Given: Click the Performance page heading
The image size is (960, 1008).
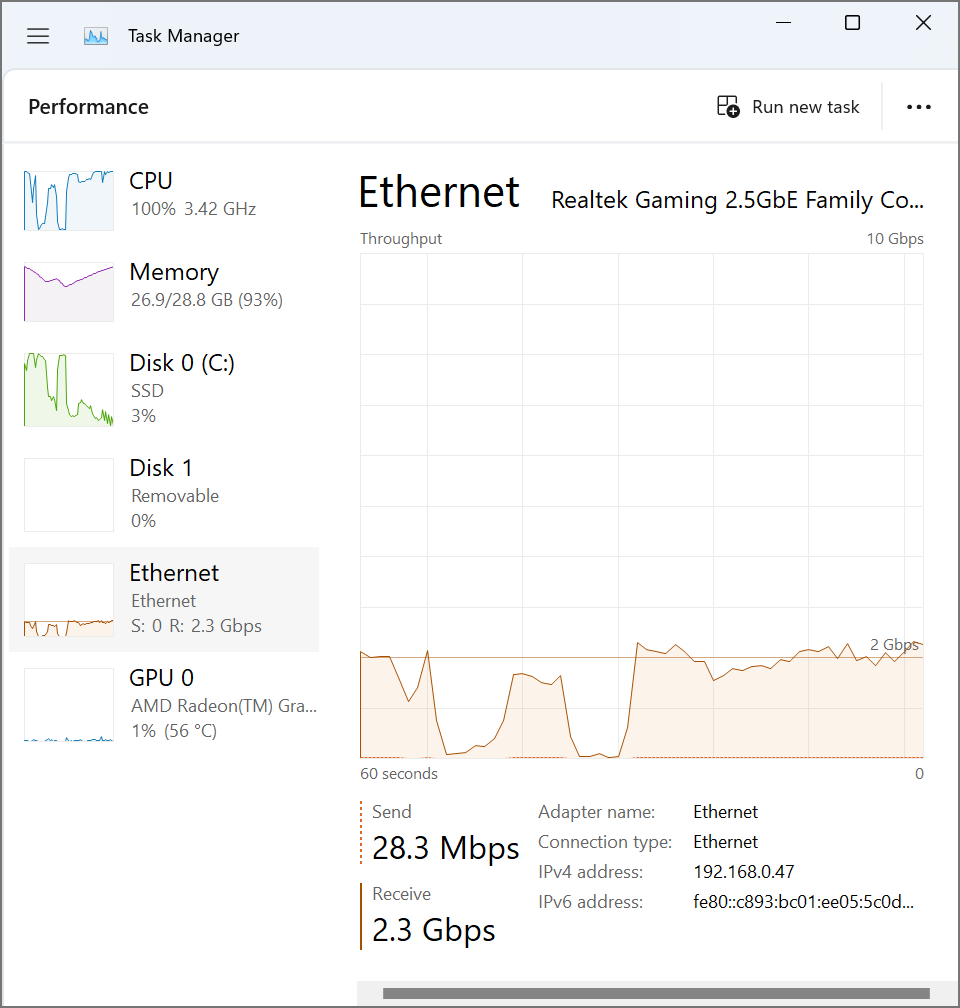Looking at the screenshot, I should pyautogui.click(x=89, y=107).
